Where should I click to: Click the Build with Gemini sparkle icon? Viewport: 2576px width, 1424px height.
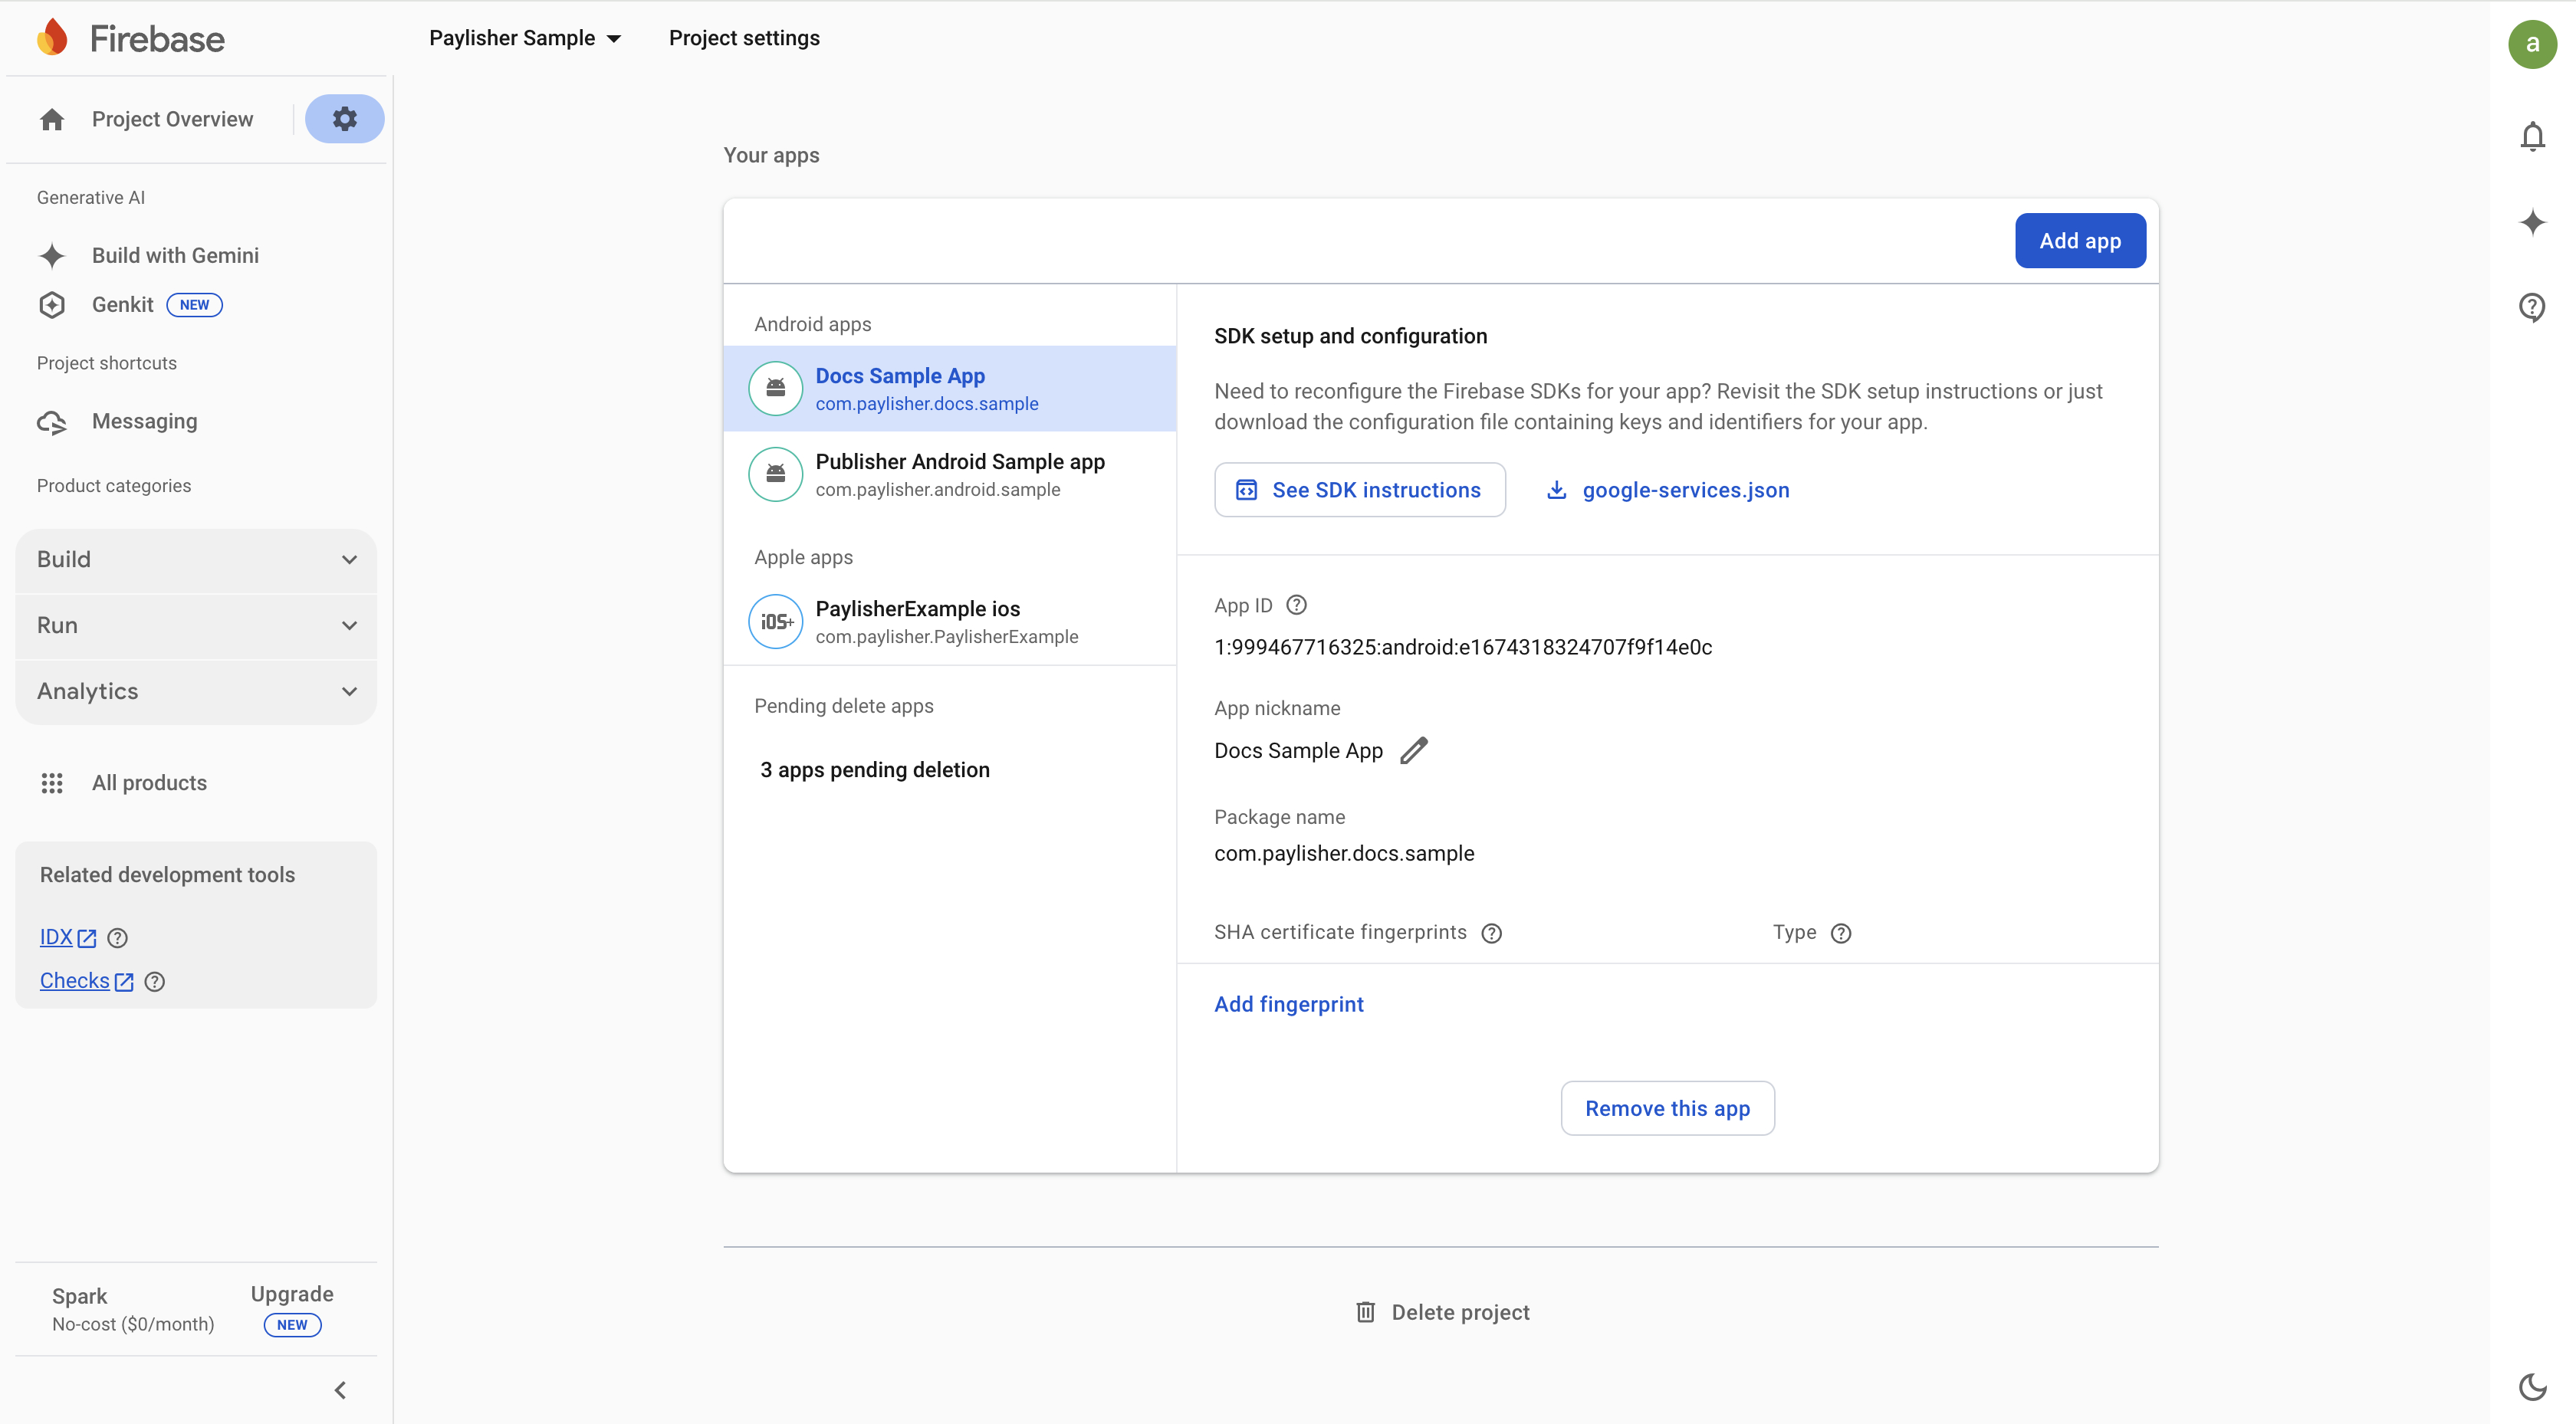coord(52,256)
